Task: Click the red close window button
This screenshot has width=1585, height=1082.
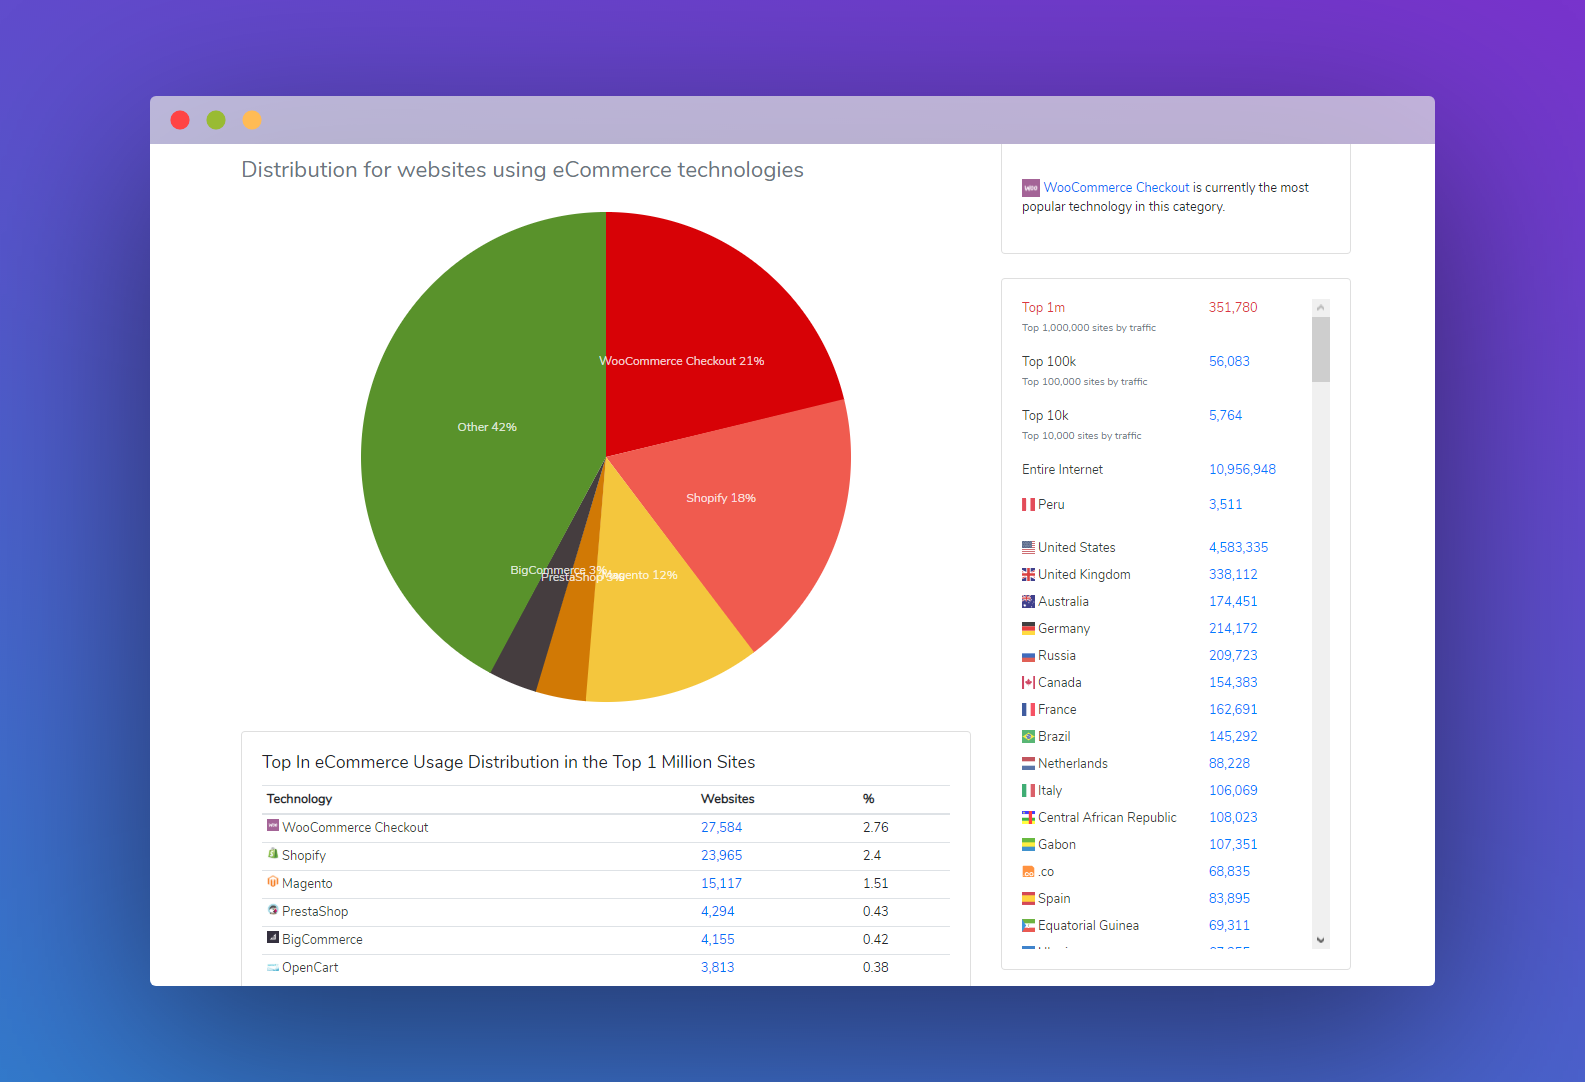Action: tap(180, 120)
